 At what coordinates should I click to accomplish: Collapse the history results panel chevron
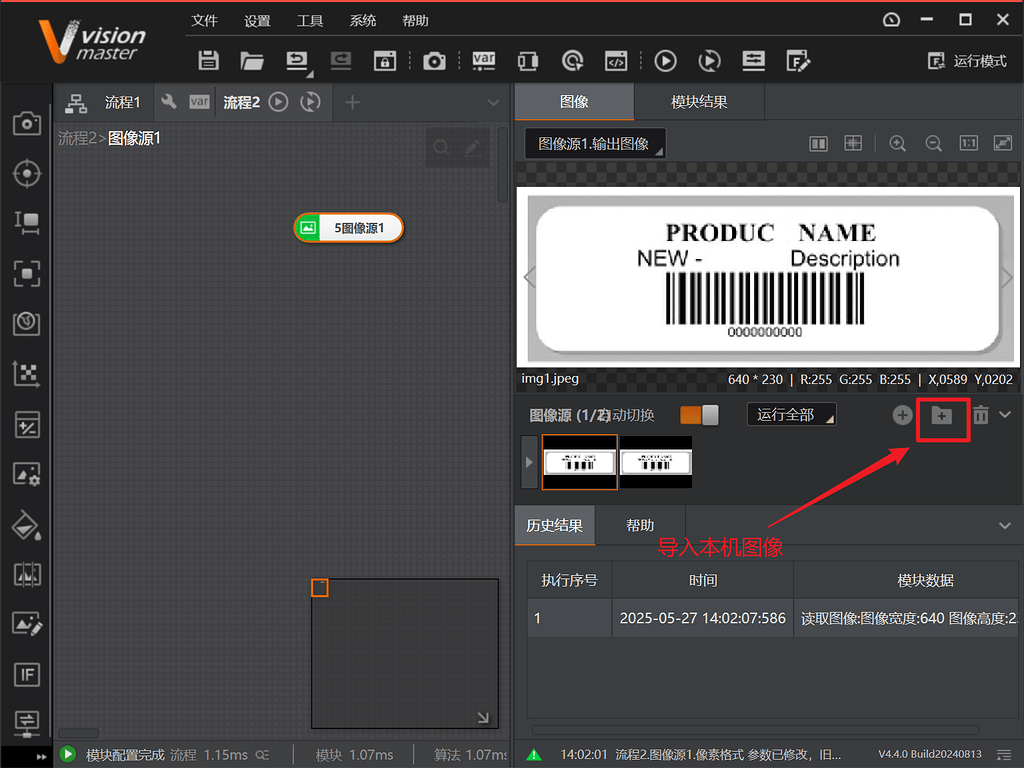pyautogui.click(x=1006, y=525)
